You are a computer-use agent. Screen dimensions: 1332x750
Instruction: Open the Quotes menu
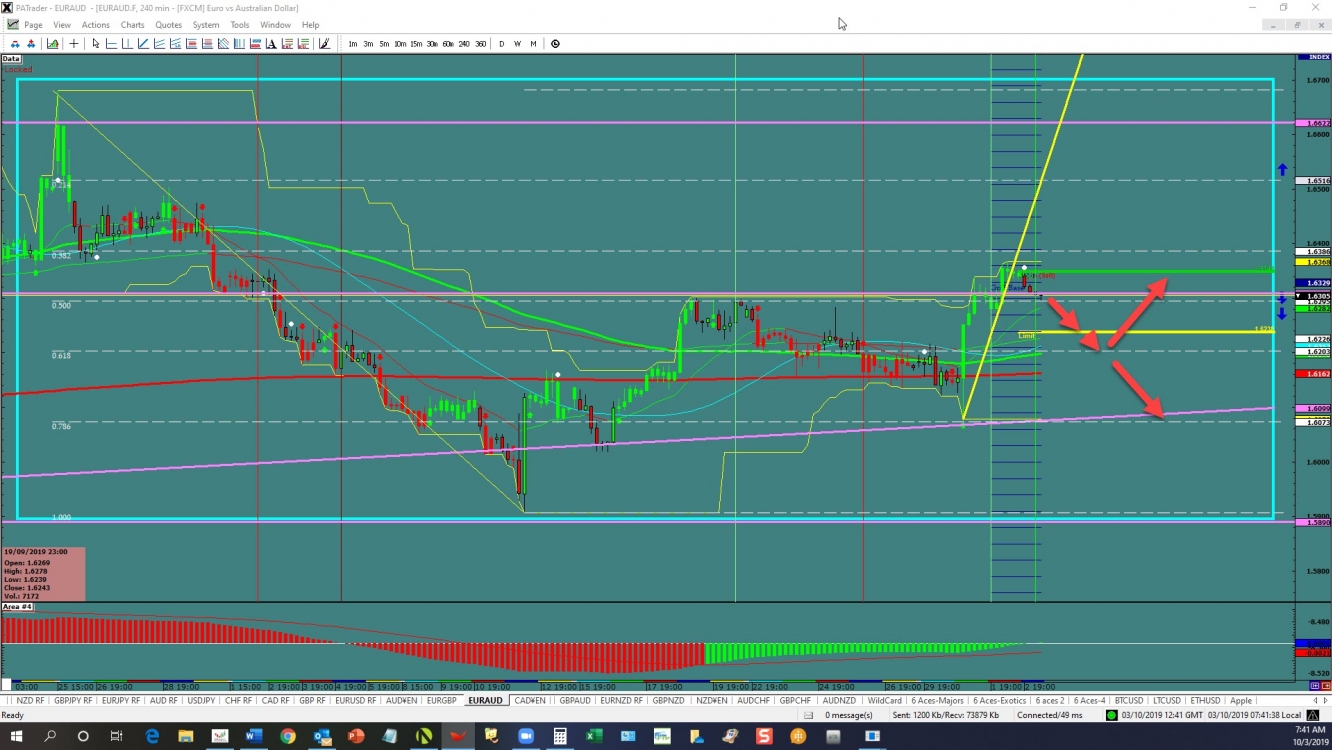point(169,25)
